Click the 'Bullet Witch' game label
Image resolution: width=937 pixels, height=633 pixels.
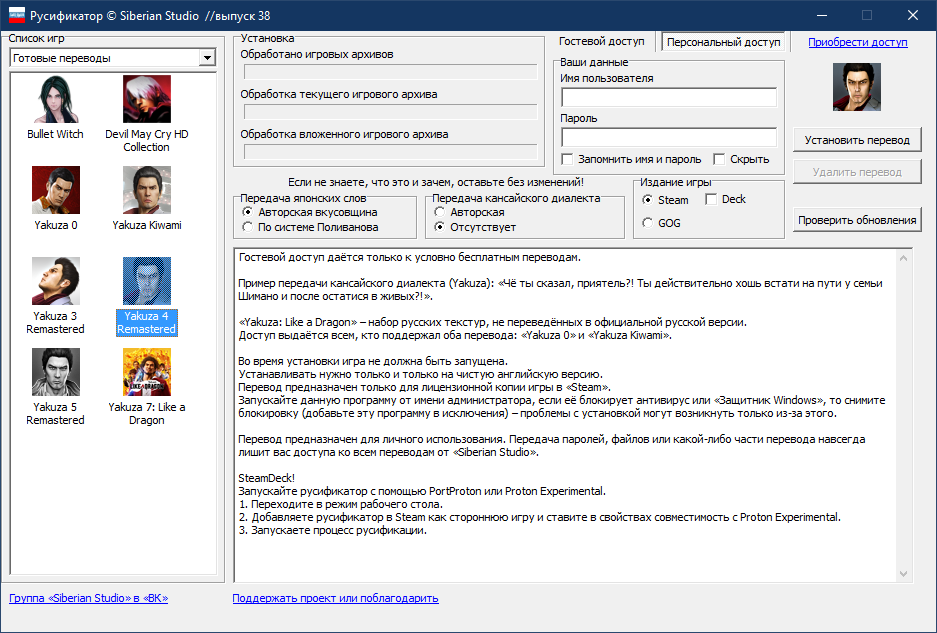coord(56,134)
